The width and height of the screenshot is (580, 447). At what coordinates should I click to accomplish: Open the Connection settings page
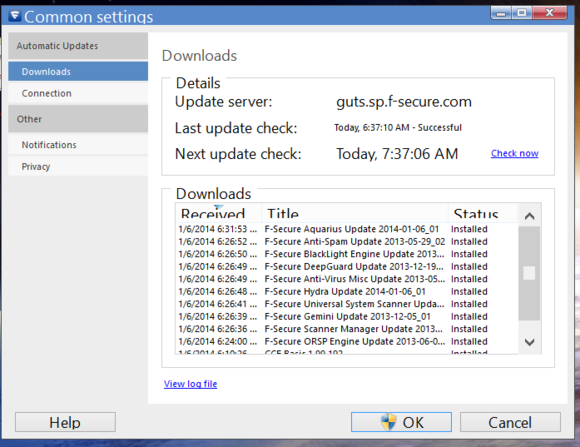pyautogui.click(x=78, y=93)
